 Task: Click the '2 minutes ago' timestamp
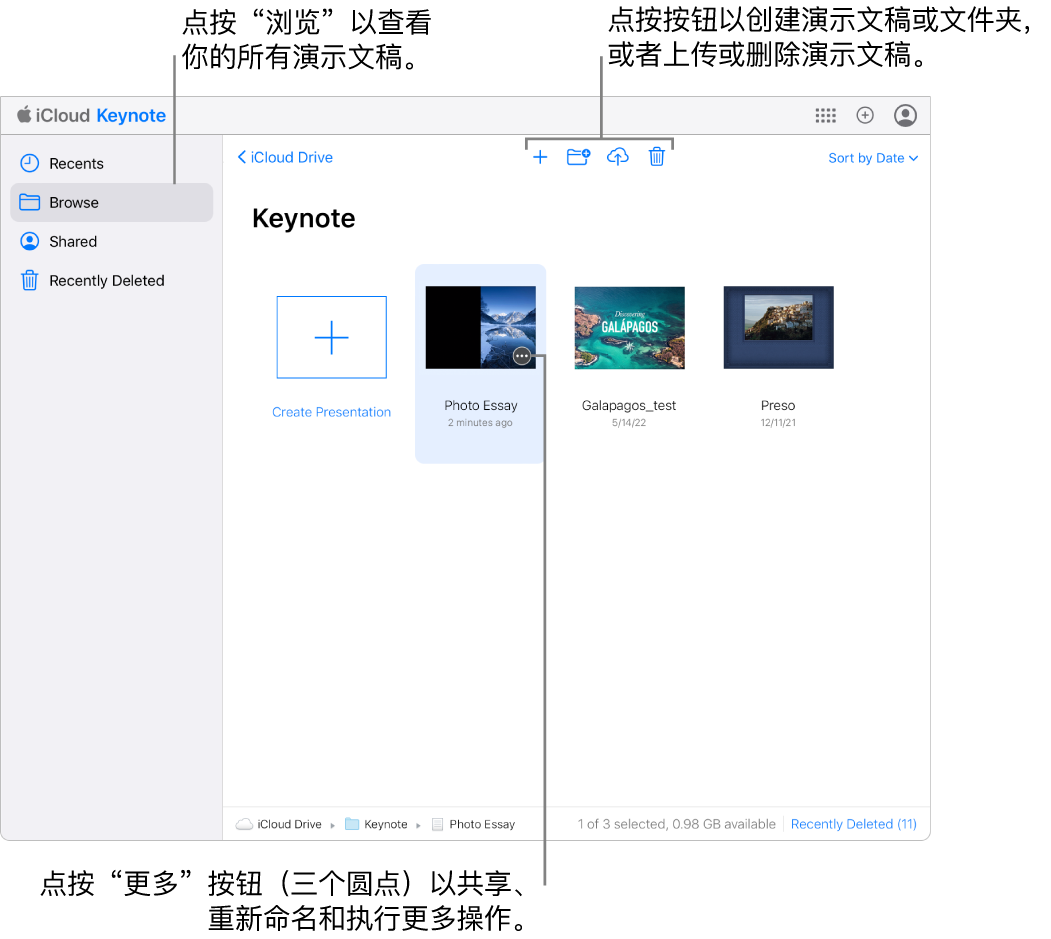tap(480, 423)
